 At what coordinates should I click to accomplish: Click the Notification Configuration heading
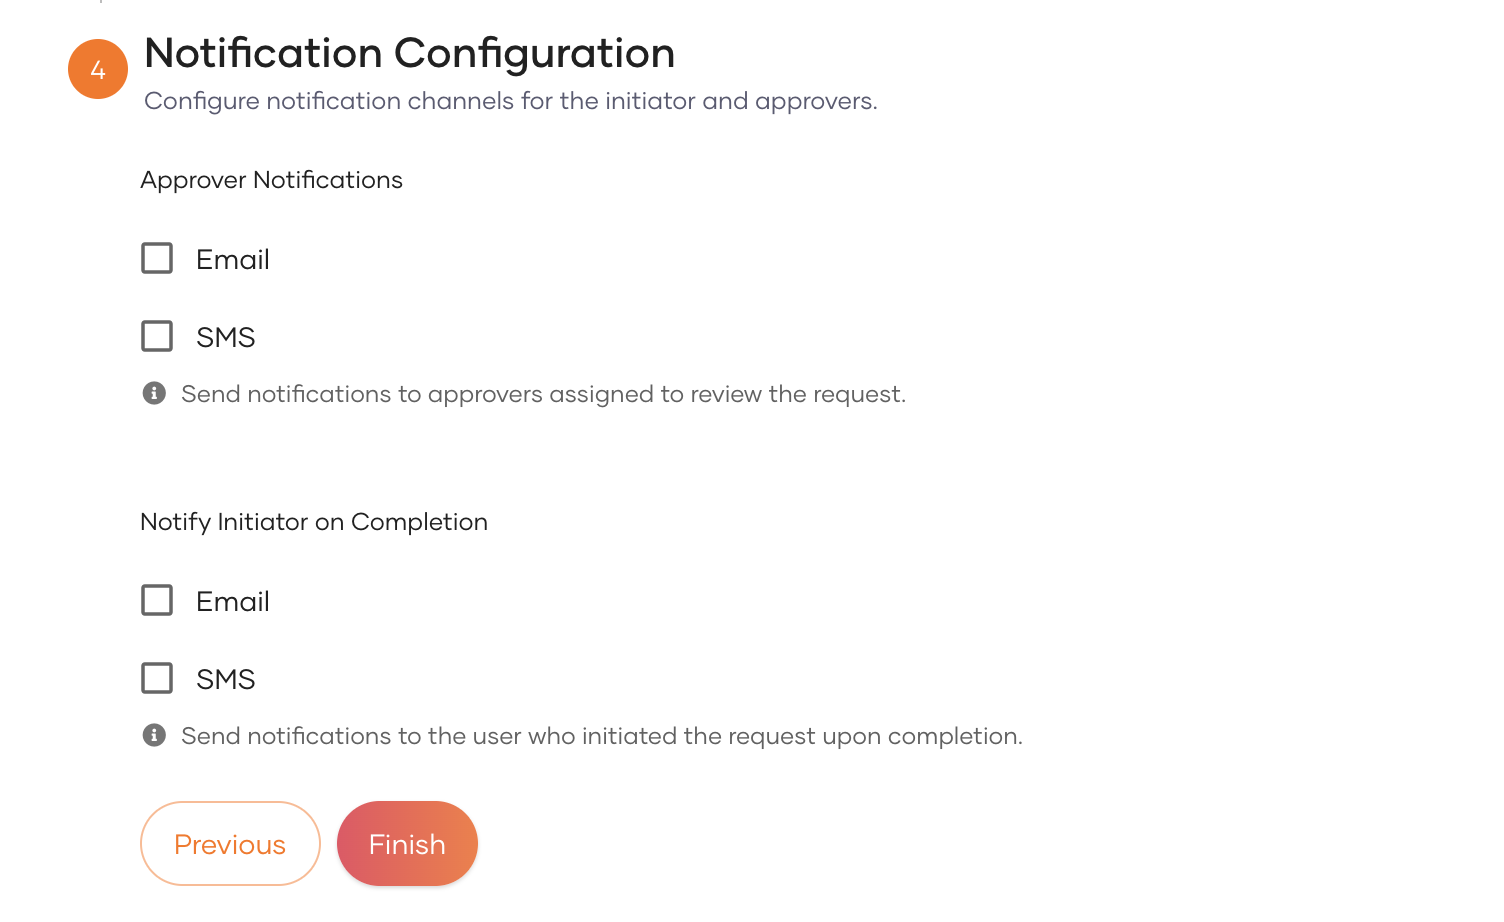pos(410,53)
